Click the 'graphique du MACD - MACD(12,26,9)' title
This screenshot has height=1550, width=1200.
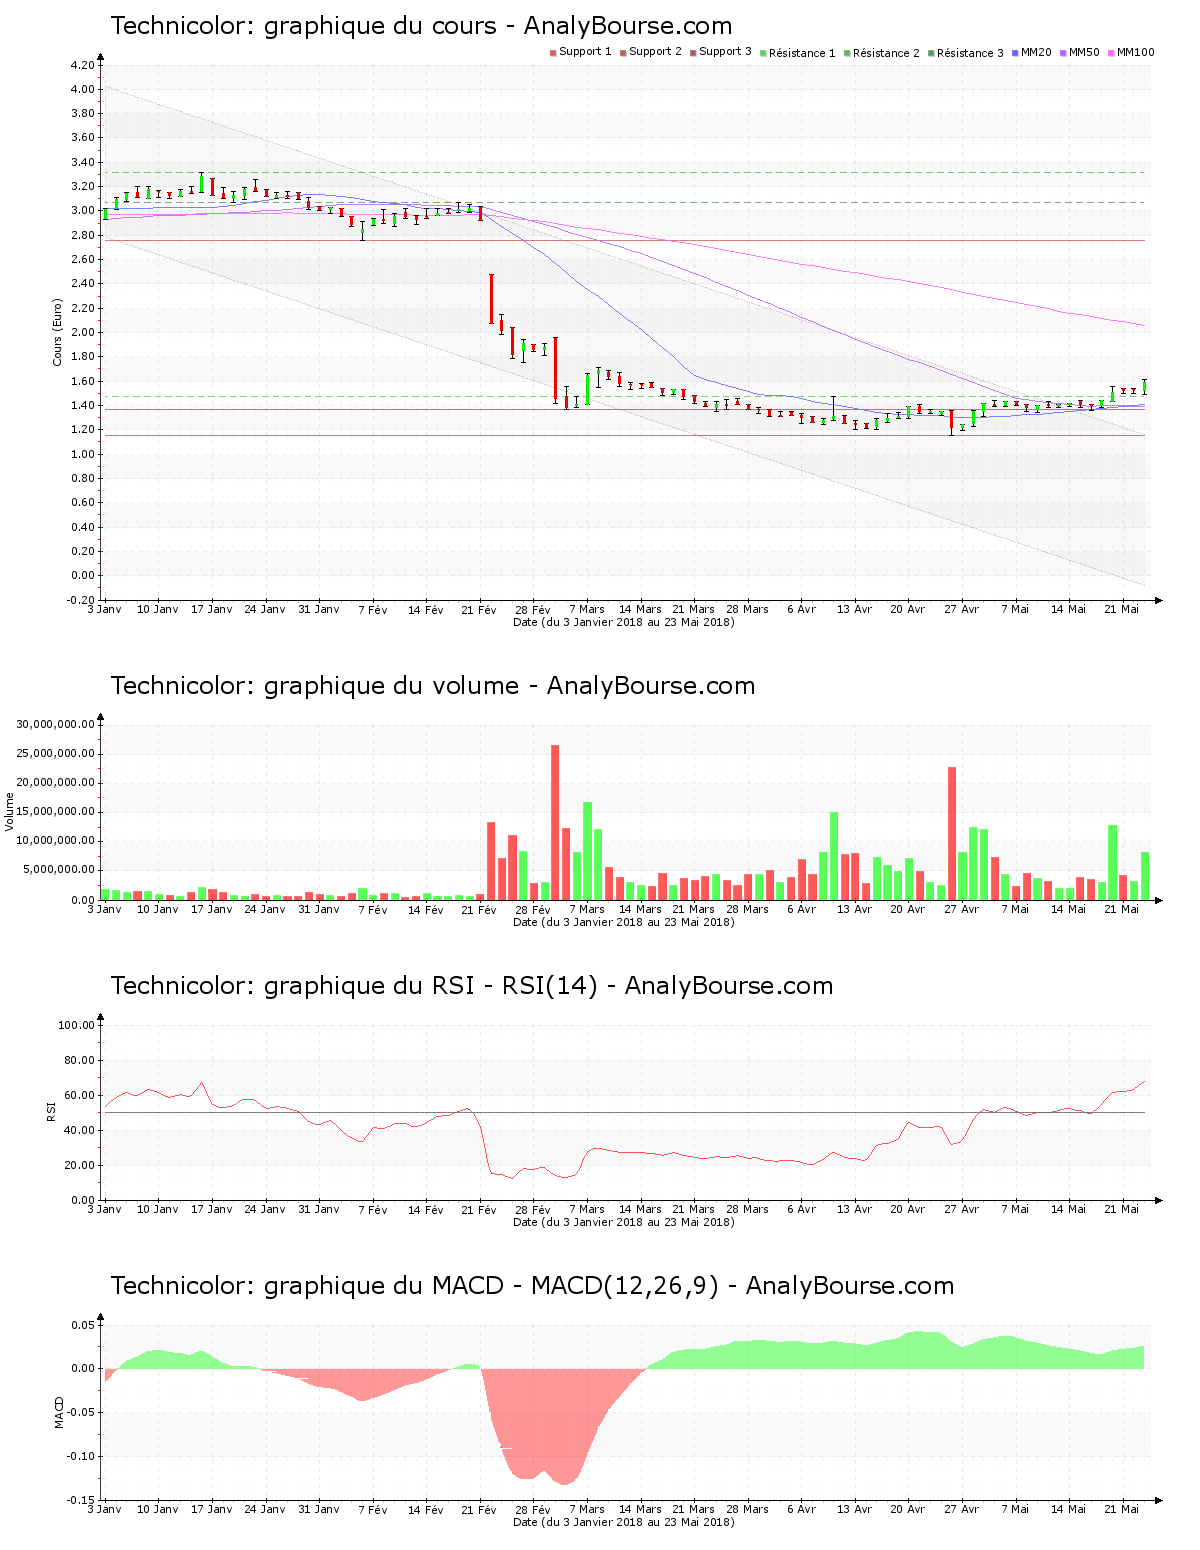coord(491,1286)
